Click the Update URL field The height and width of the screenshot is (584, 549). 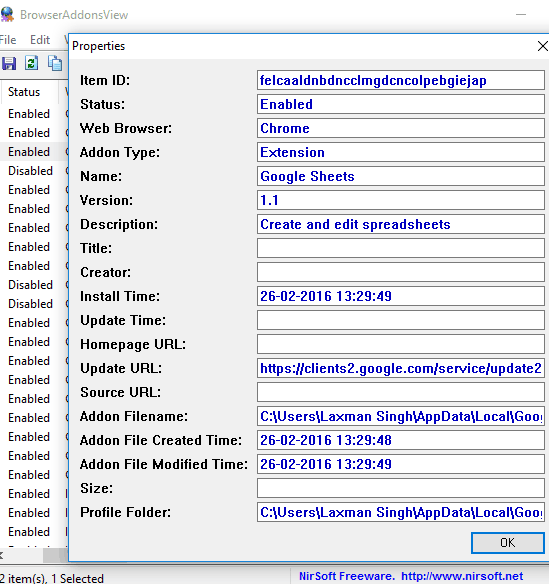point(401,368)
